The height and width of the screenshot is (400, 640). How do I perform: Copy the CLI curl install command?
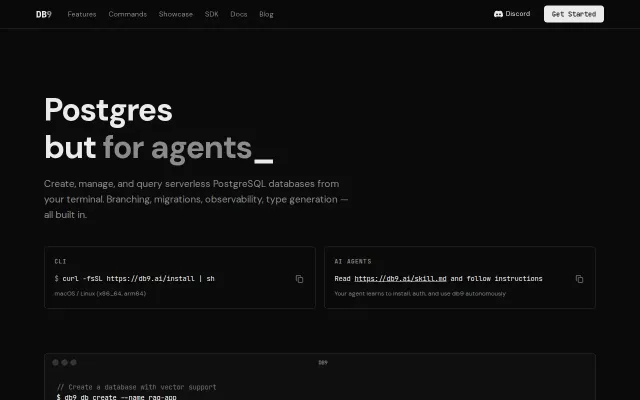click(x=299, y=279)
